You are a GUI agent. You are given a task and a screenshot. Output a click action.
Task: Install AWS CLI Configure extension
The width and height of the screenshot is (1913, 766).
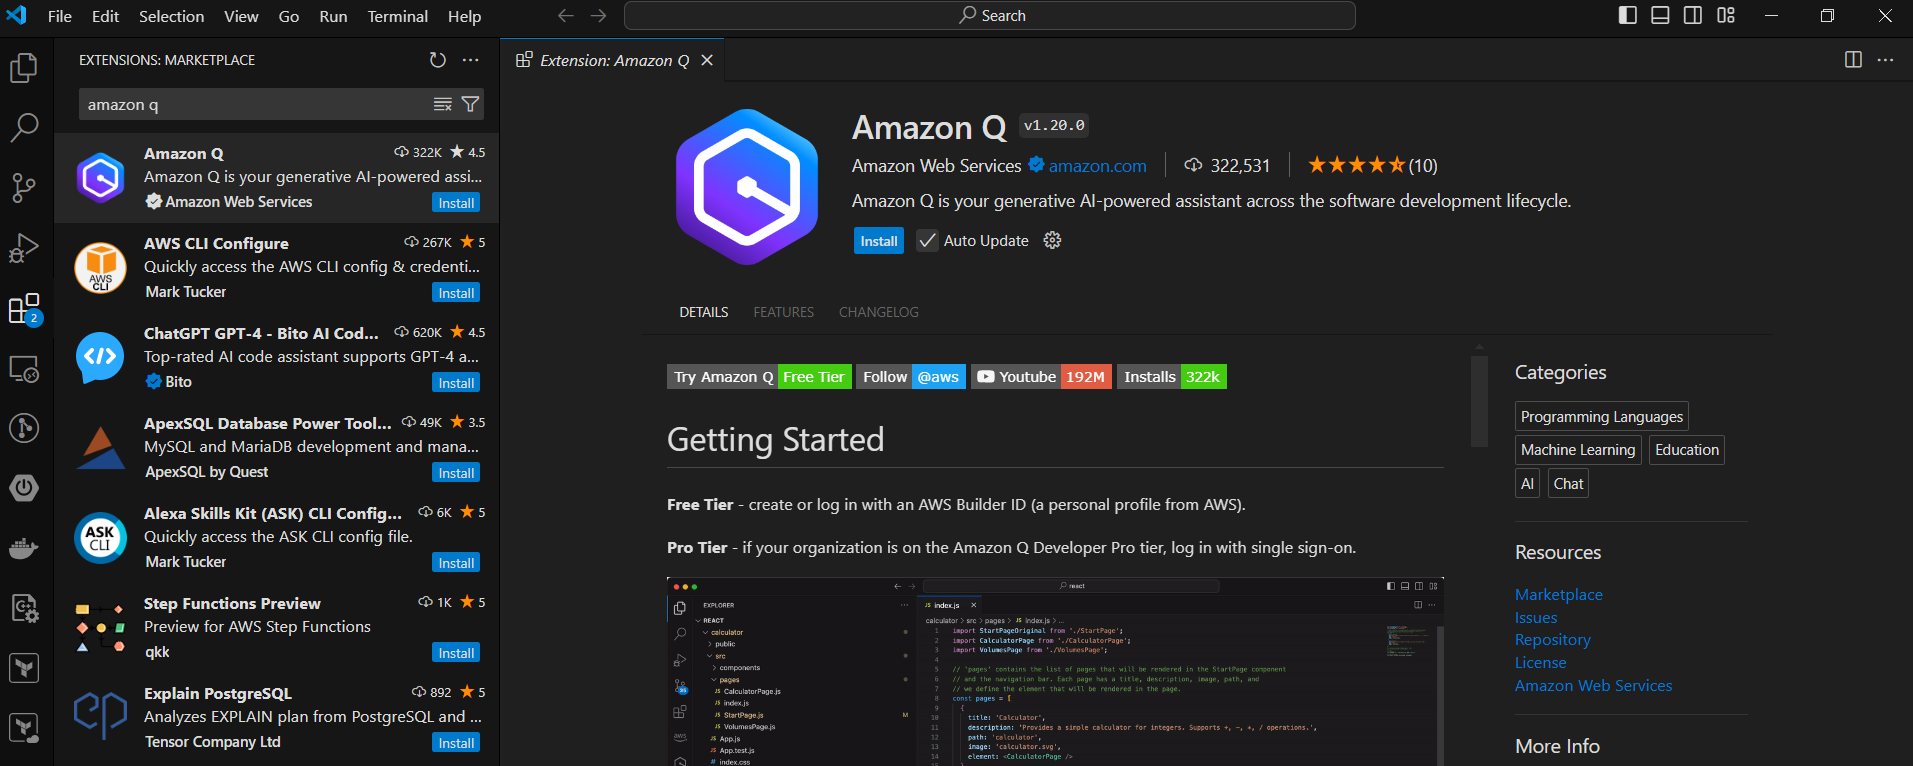pyautogui.click(x=457, y=293)
